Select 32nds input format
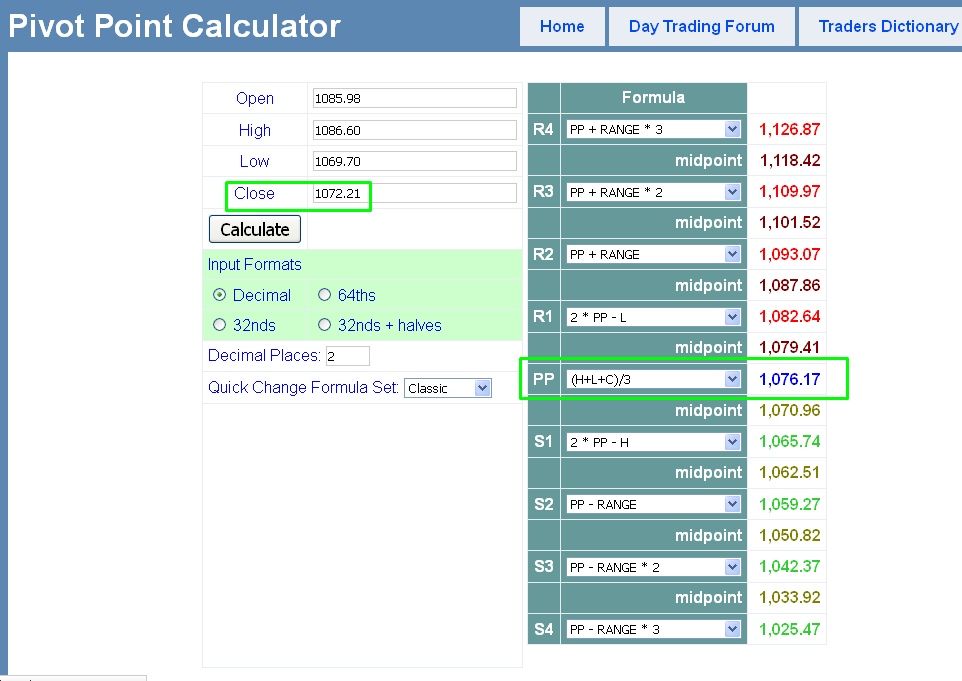Screen dimensions: 962x681 [x=220, y=325]
